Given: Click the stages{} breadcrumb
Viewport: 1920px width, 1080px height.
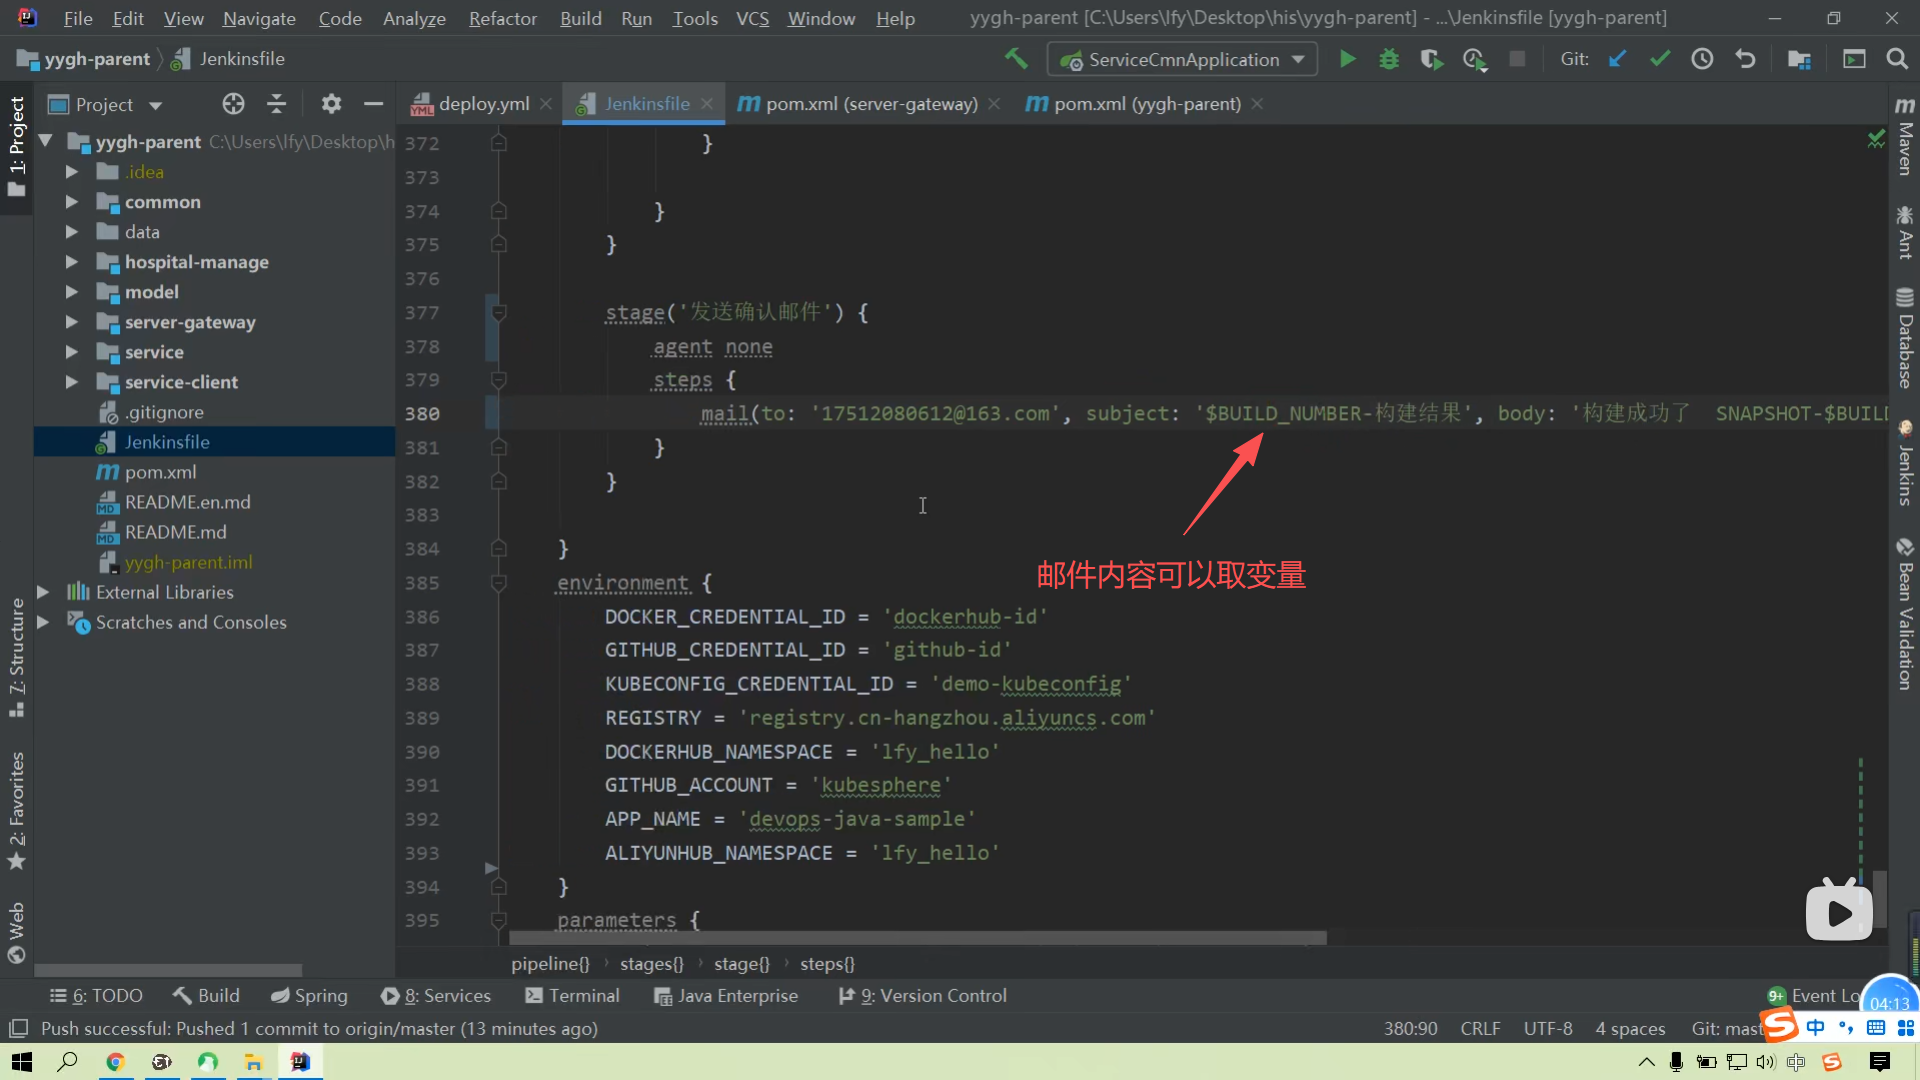Looking at the screenshot, I should (652, 964).
